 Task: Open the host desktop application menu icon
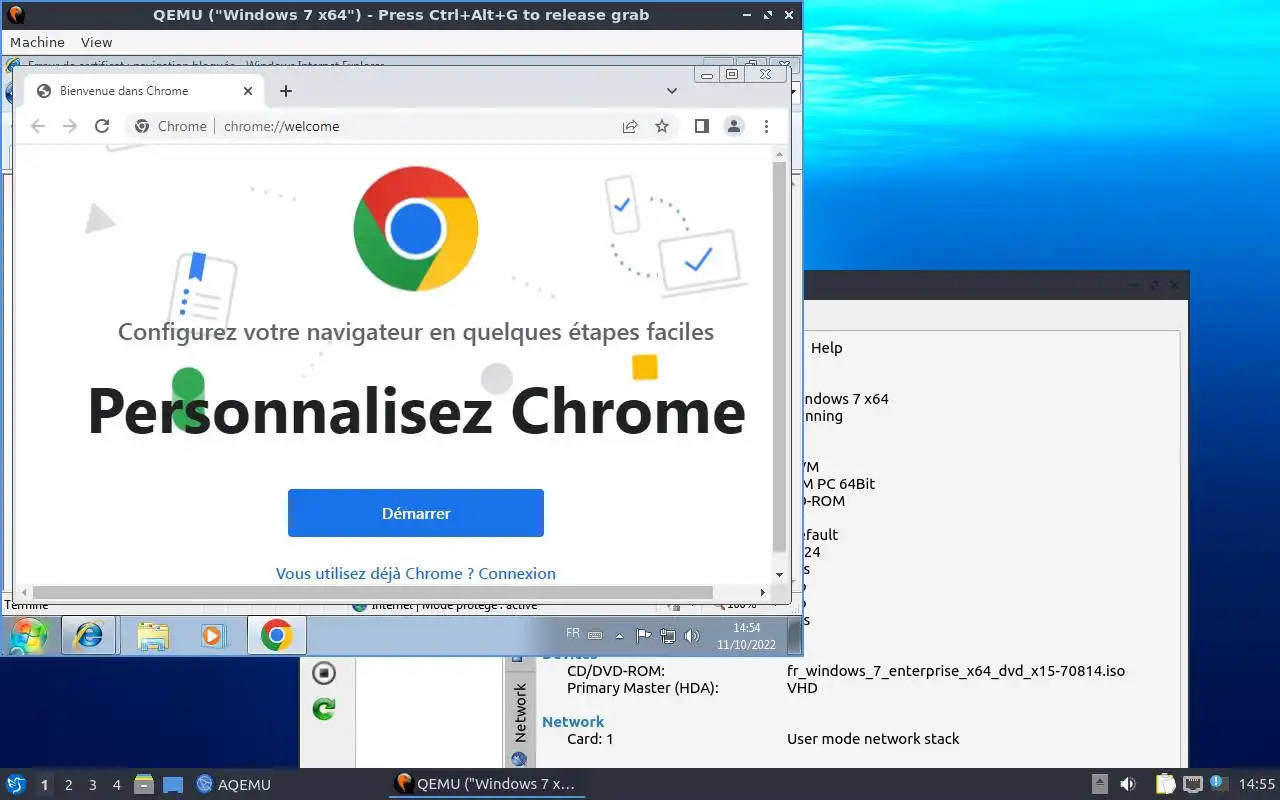point(16,784)
